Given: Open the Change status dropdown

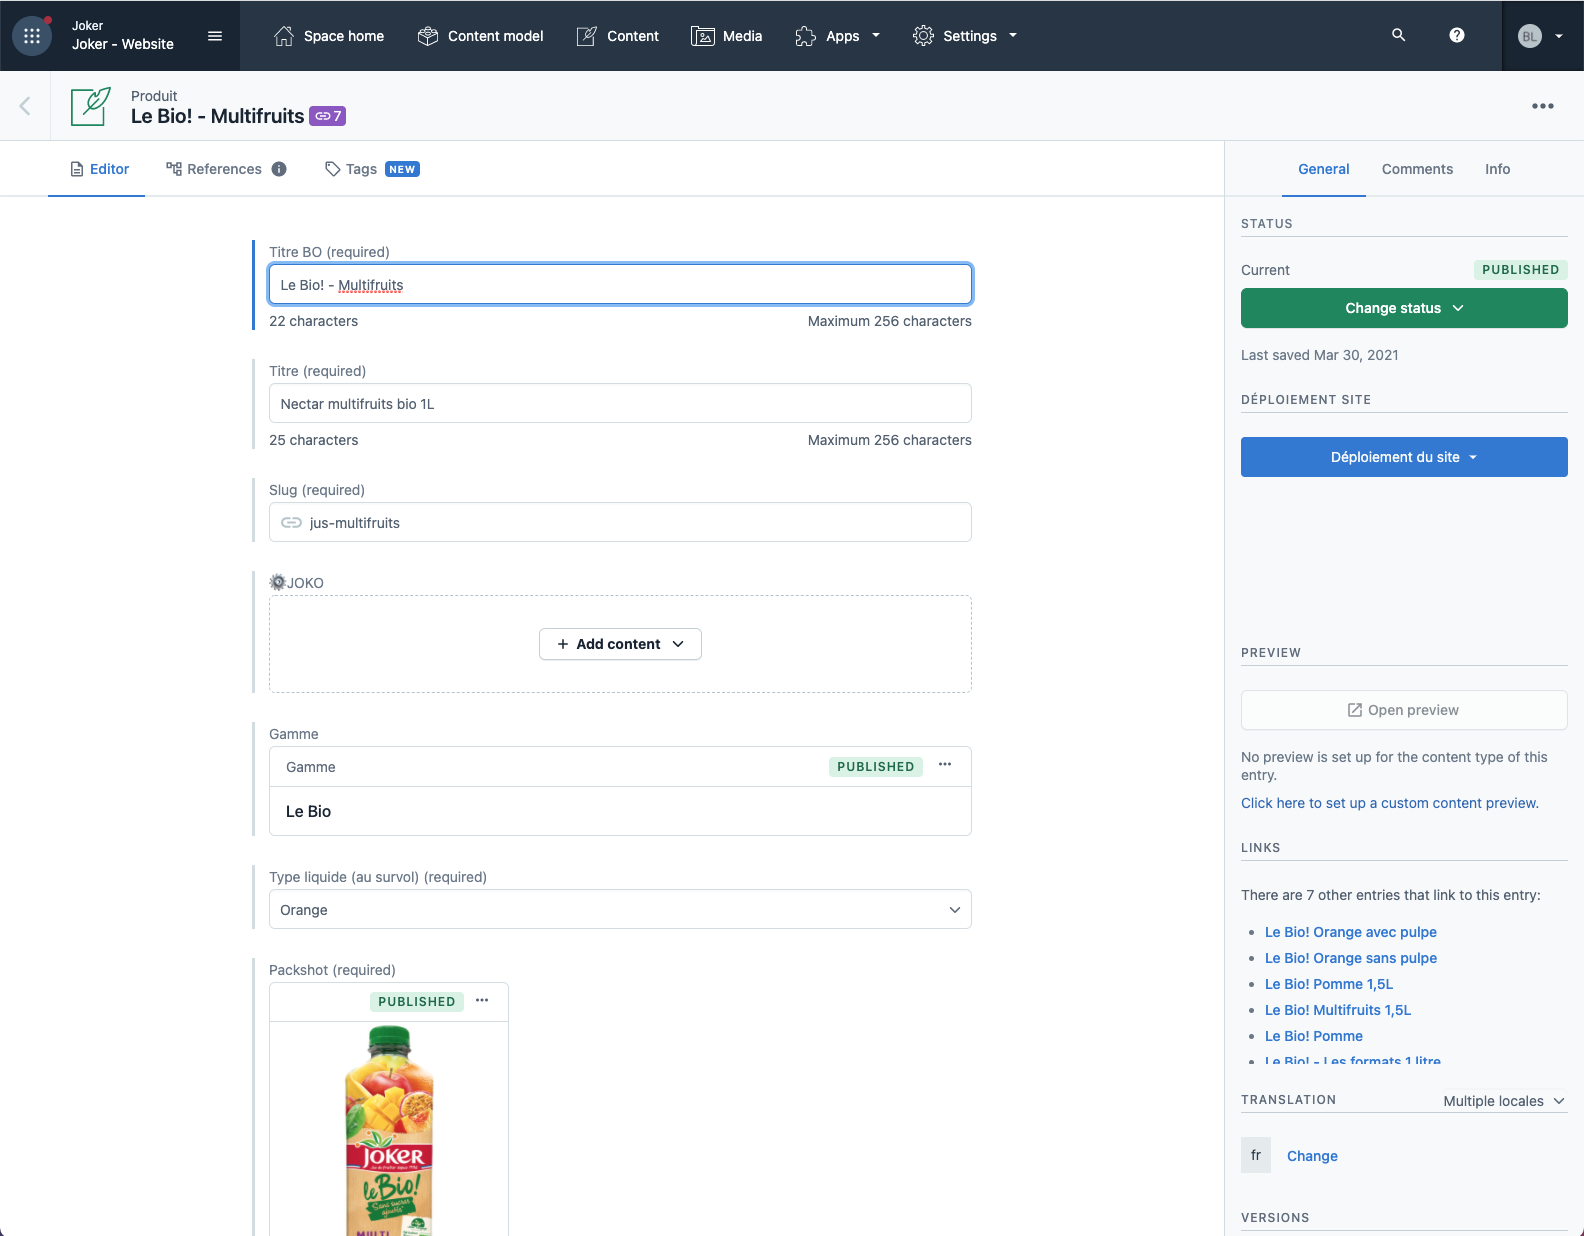Looking at the screenshot, I should click(x=1404, y=308).
